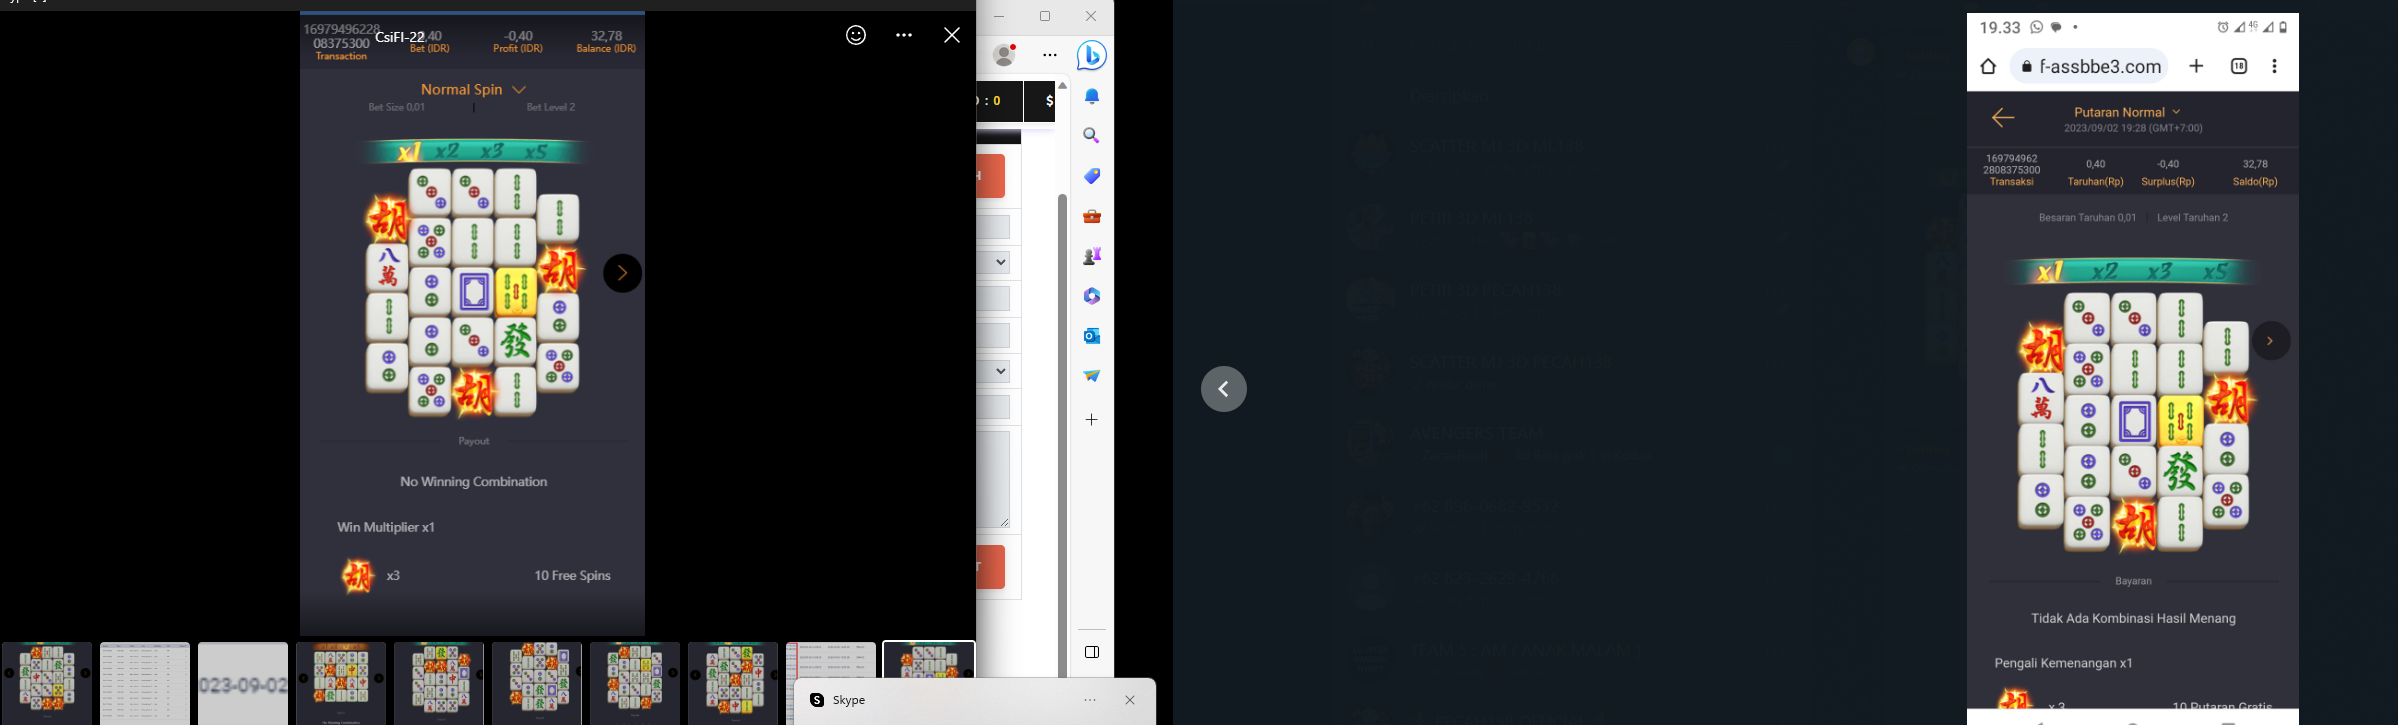Go to next spin in phone screenshot
2398x725 pixels.
(2270, 341)
